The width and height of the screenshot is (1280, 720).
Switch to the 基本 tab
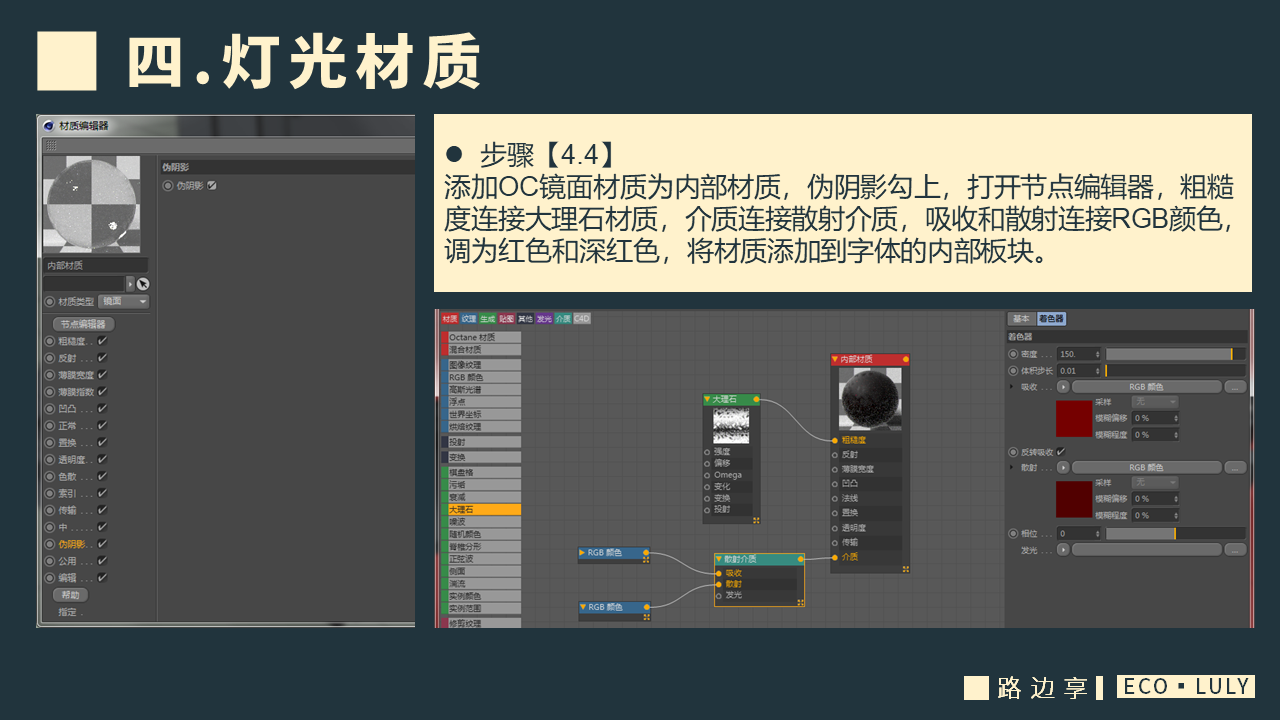pyautogui.click(x=1021, y=319)
